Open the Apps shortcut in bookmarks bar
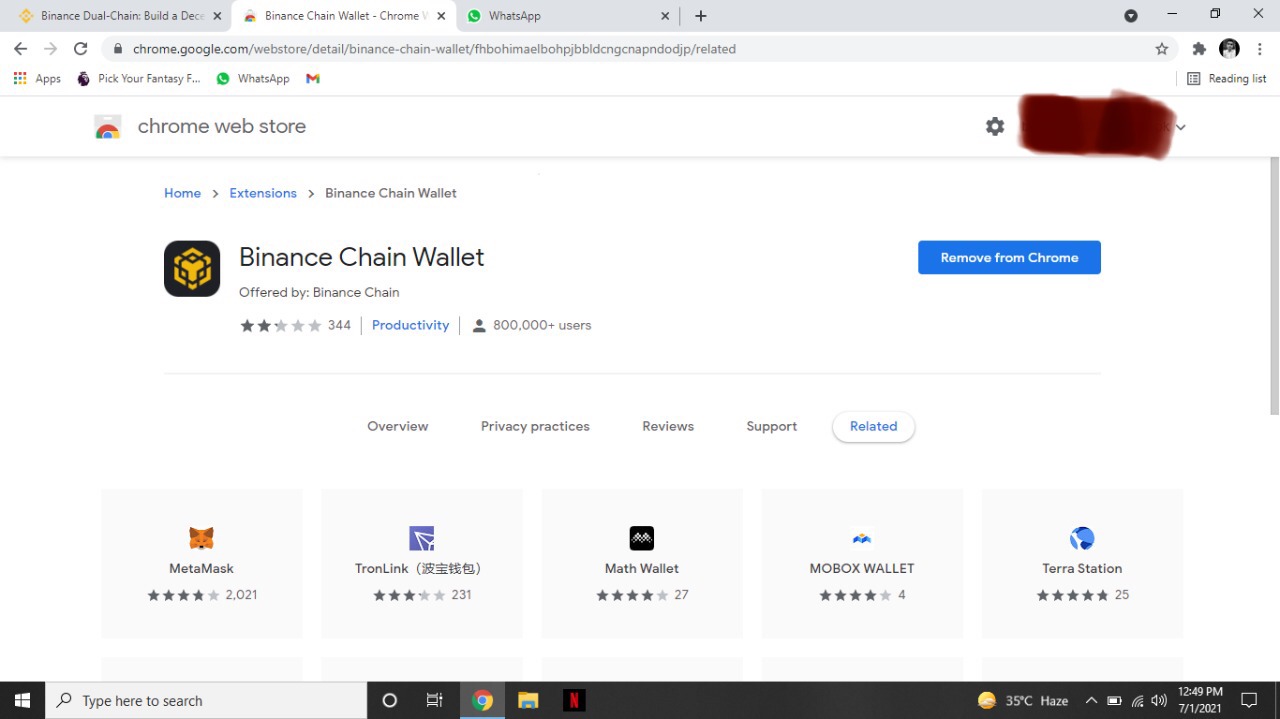Image resolution: width=1280 pixels, height=719 pixels. [x=37, y=78]
